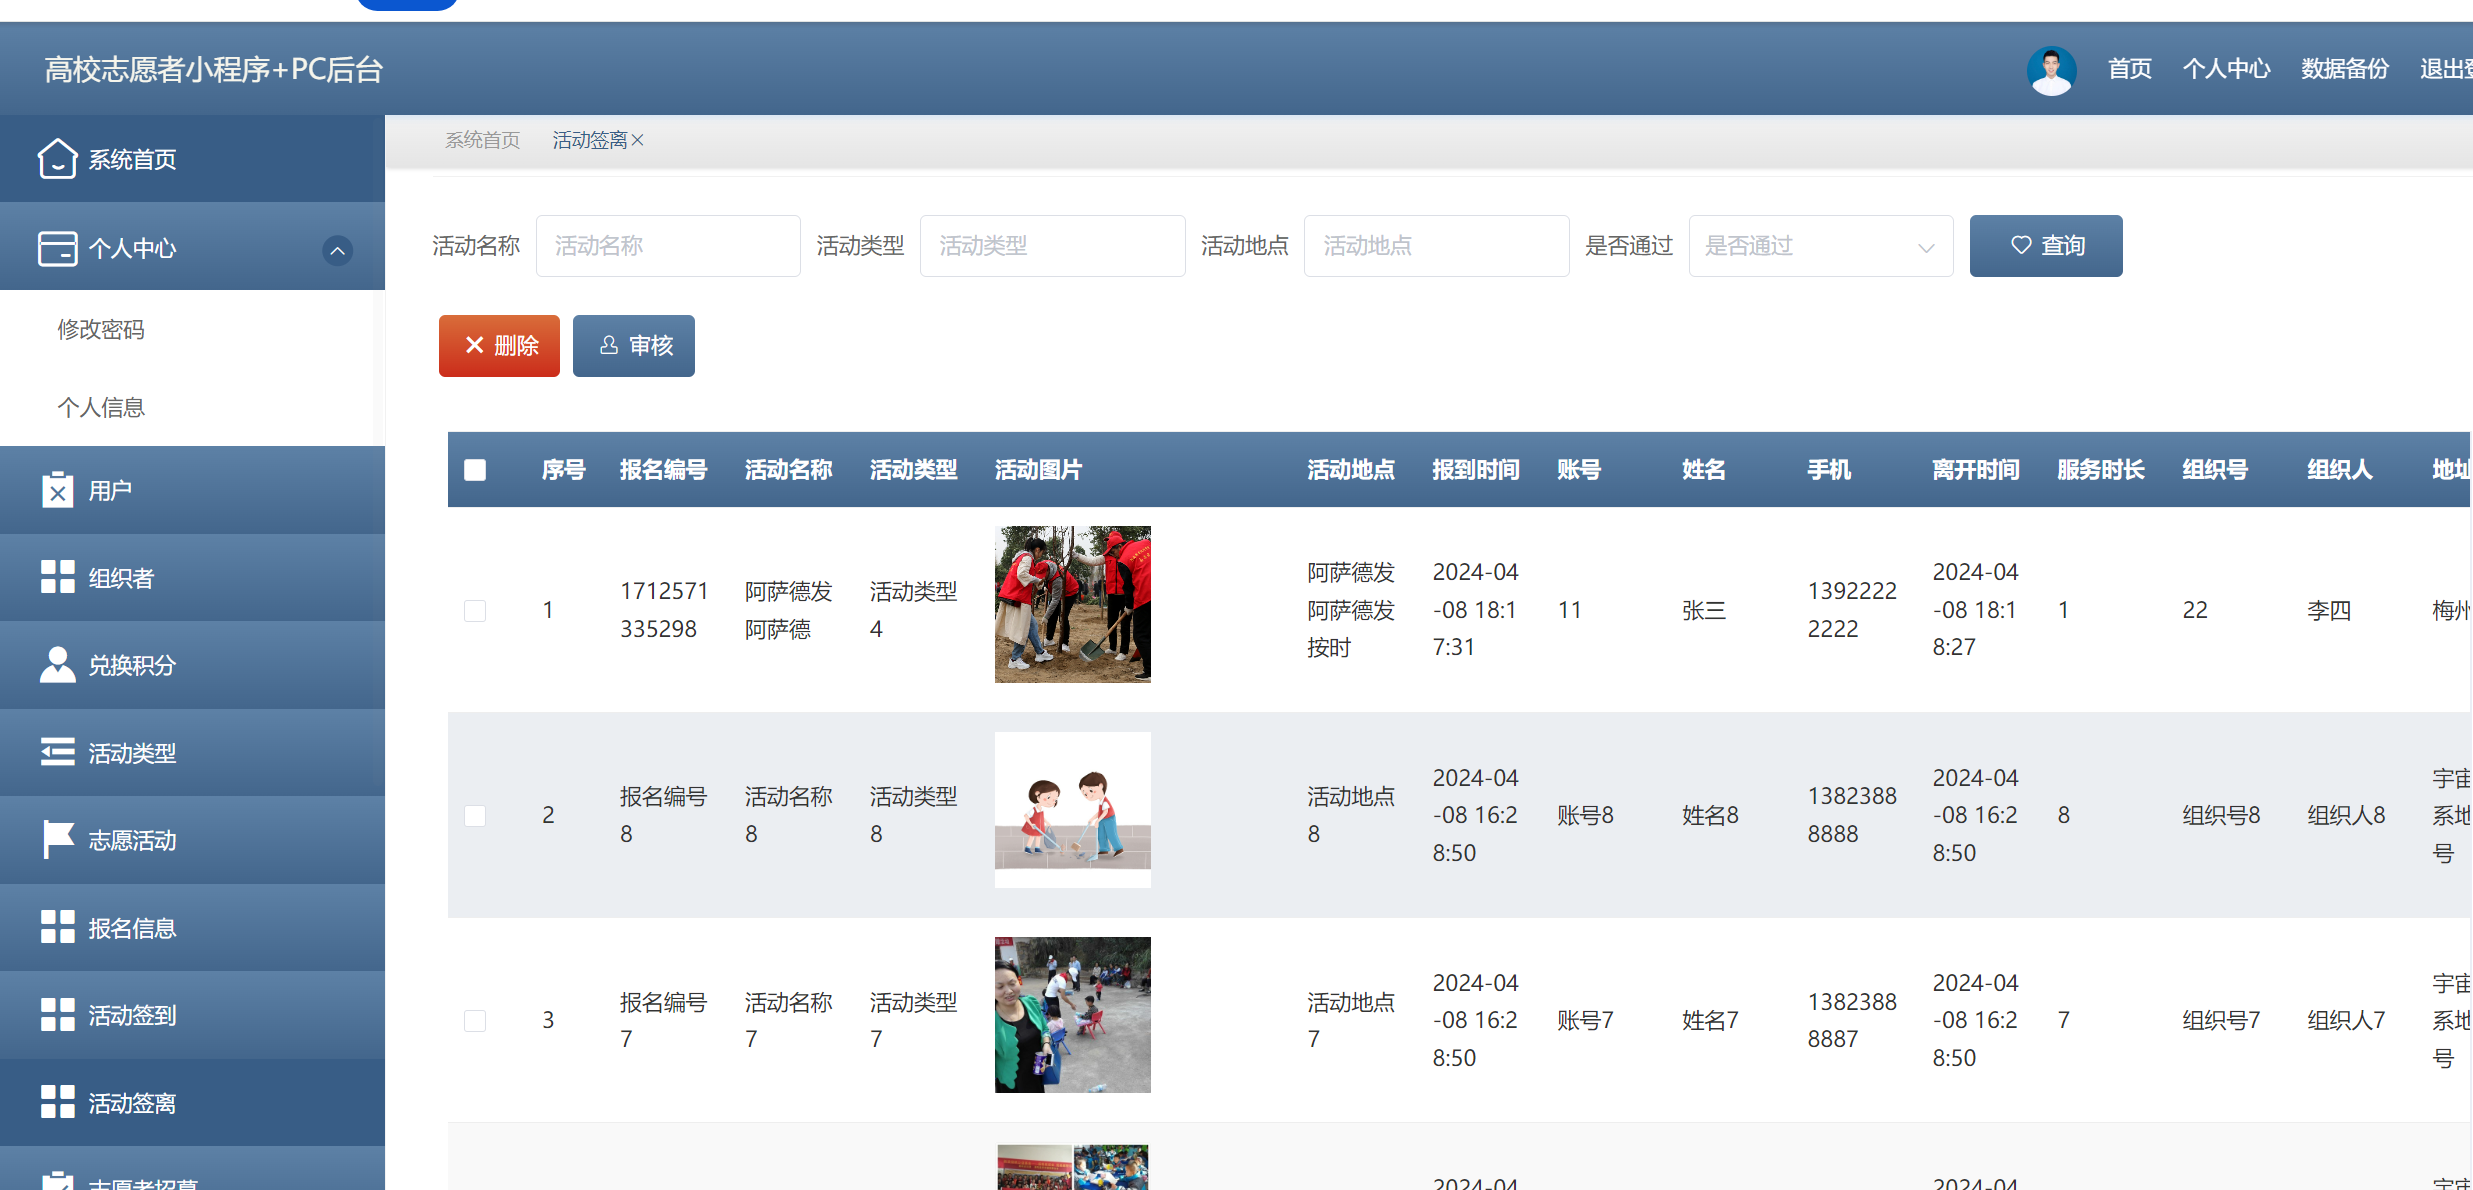Open the playground photo thumbnail in row 3
The height and width of the screenshot is (1190, 2473).
pyautogui.click(x=1073, y=1014)
